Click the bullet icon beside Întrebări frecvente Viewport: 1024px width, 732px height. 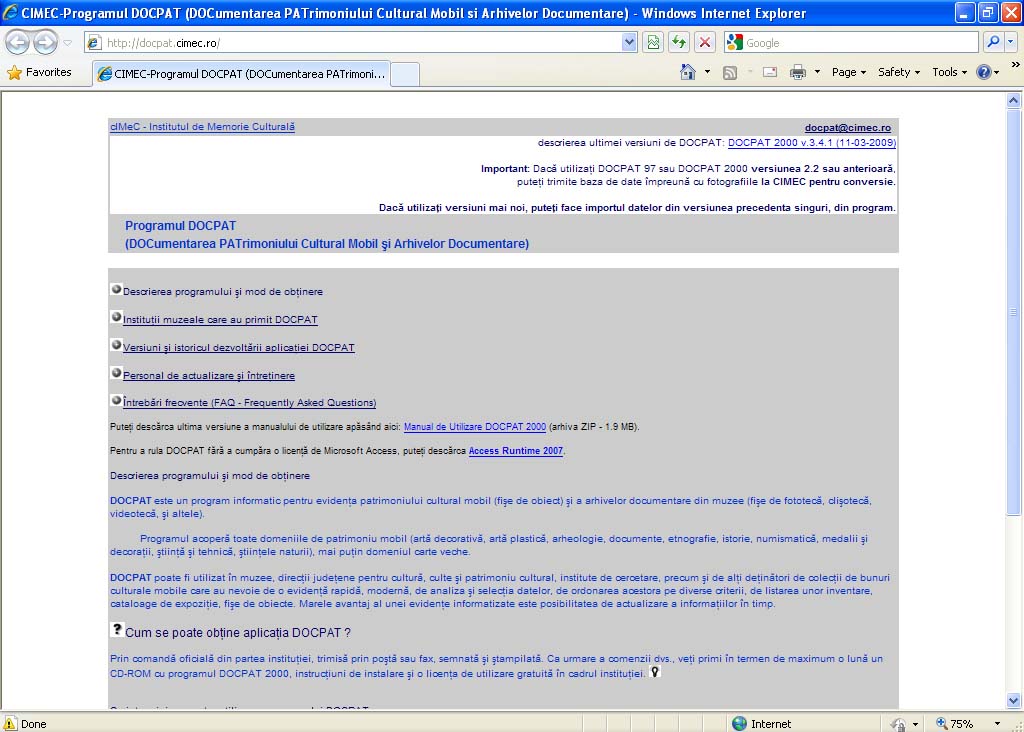tap(116, 400)
